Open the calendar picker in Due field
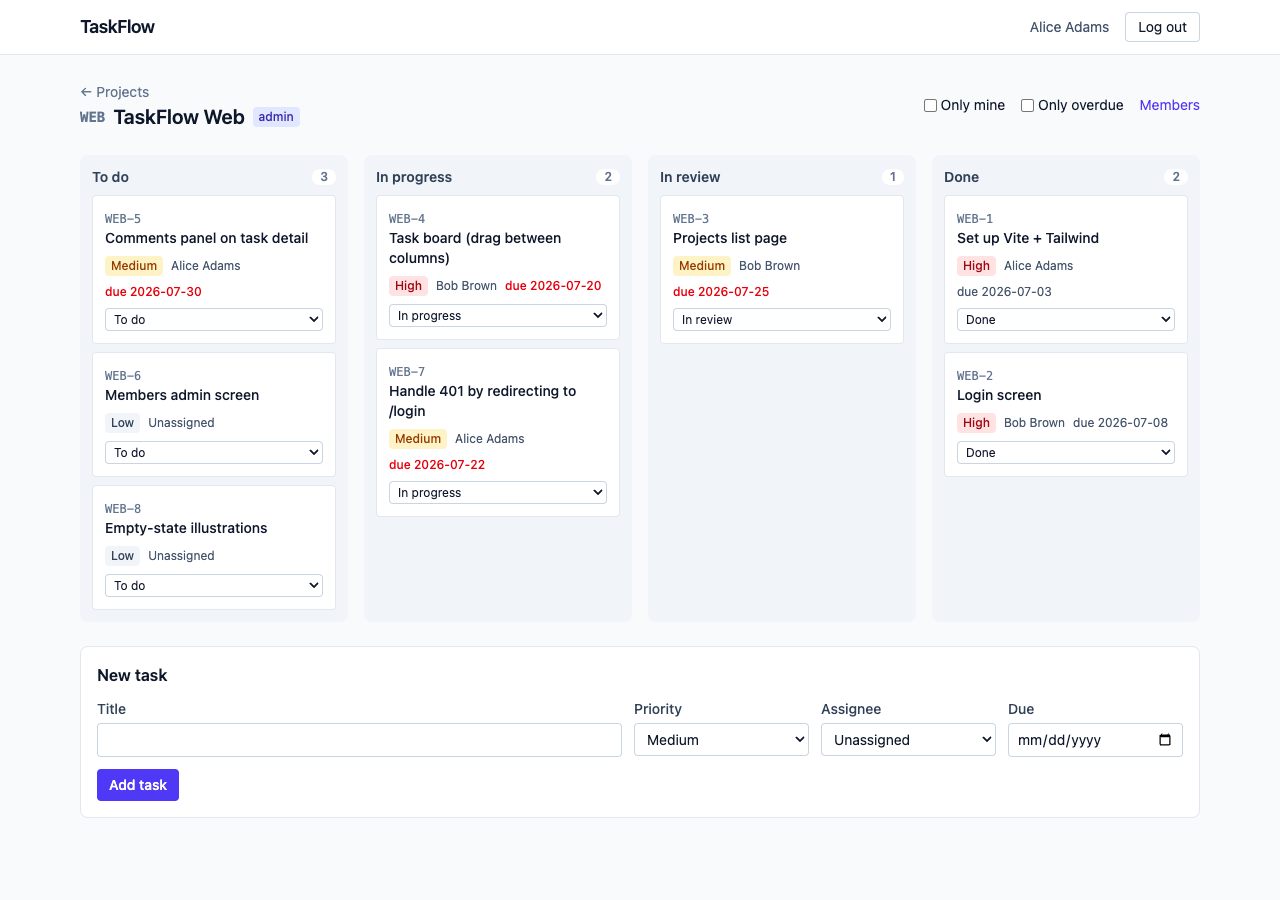The height and width of the screenshot is (900, 1280). click(1164, 740)
